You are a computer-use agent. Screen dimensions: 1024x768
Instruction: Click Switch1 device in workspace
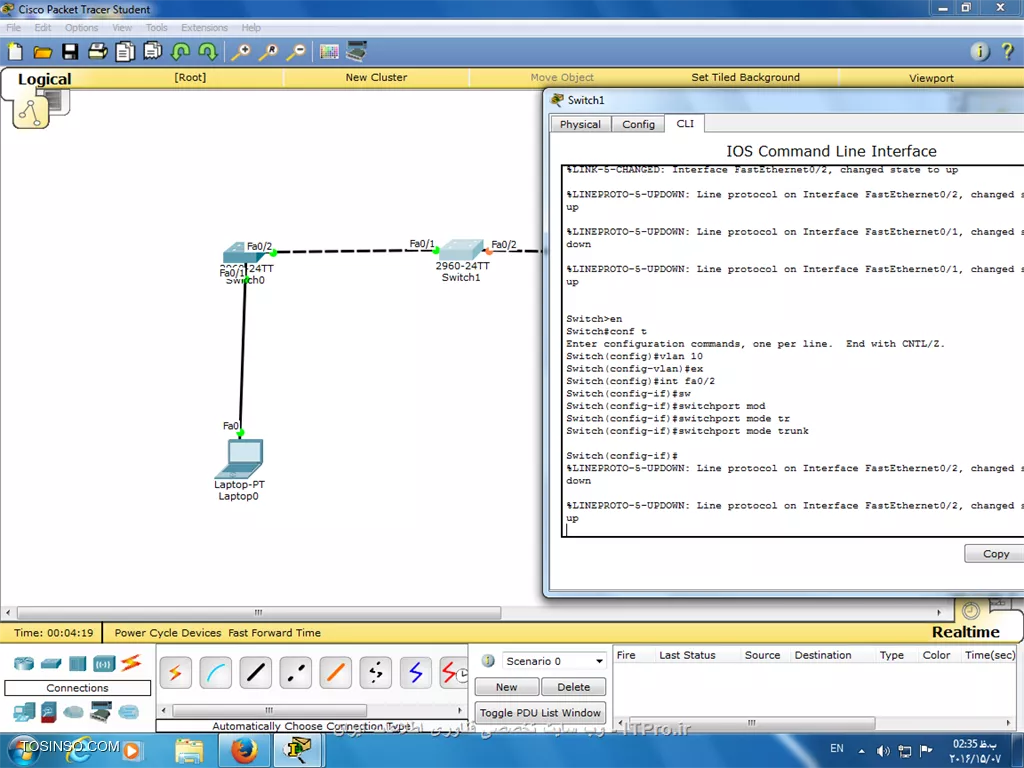(x=462, y=250)
